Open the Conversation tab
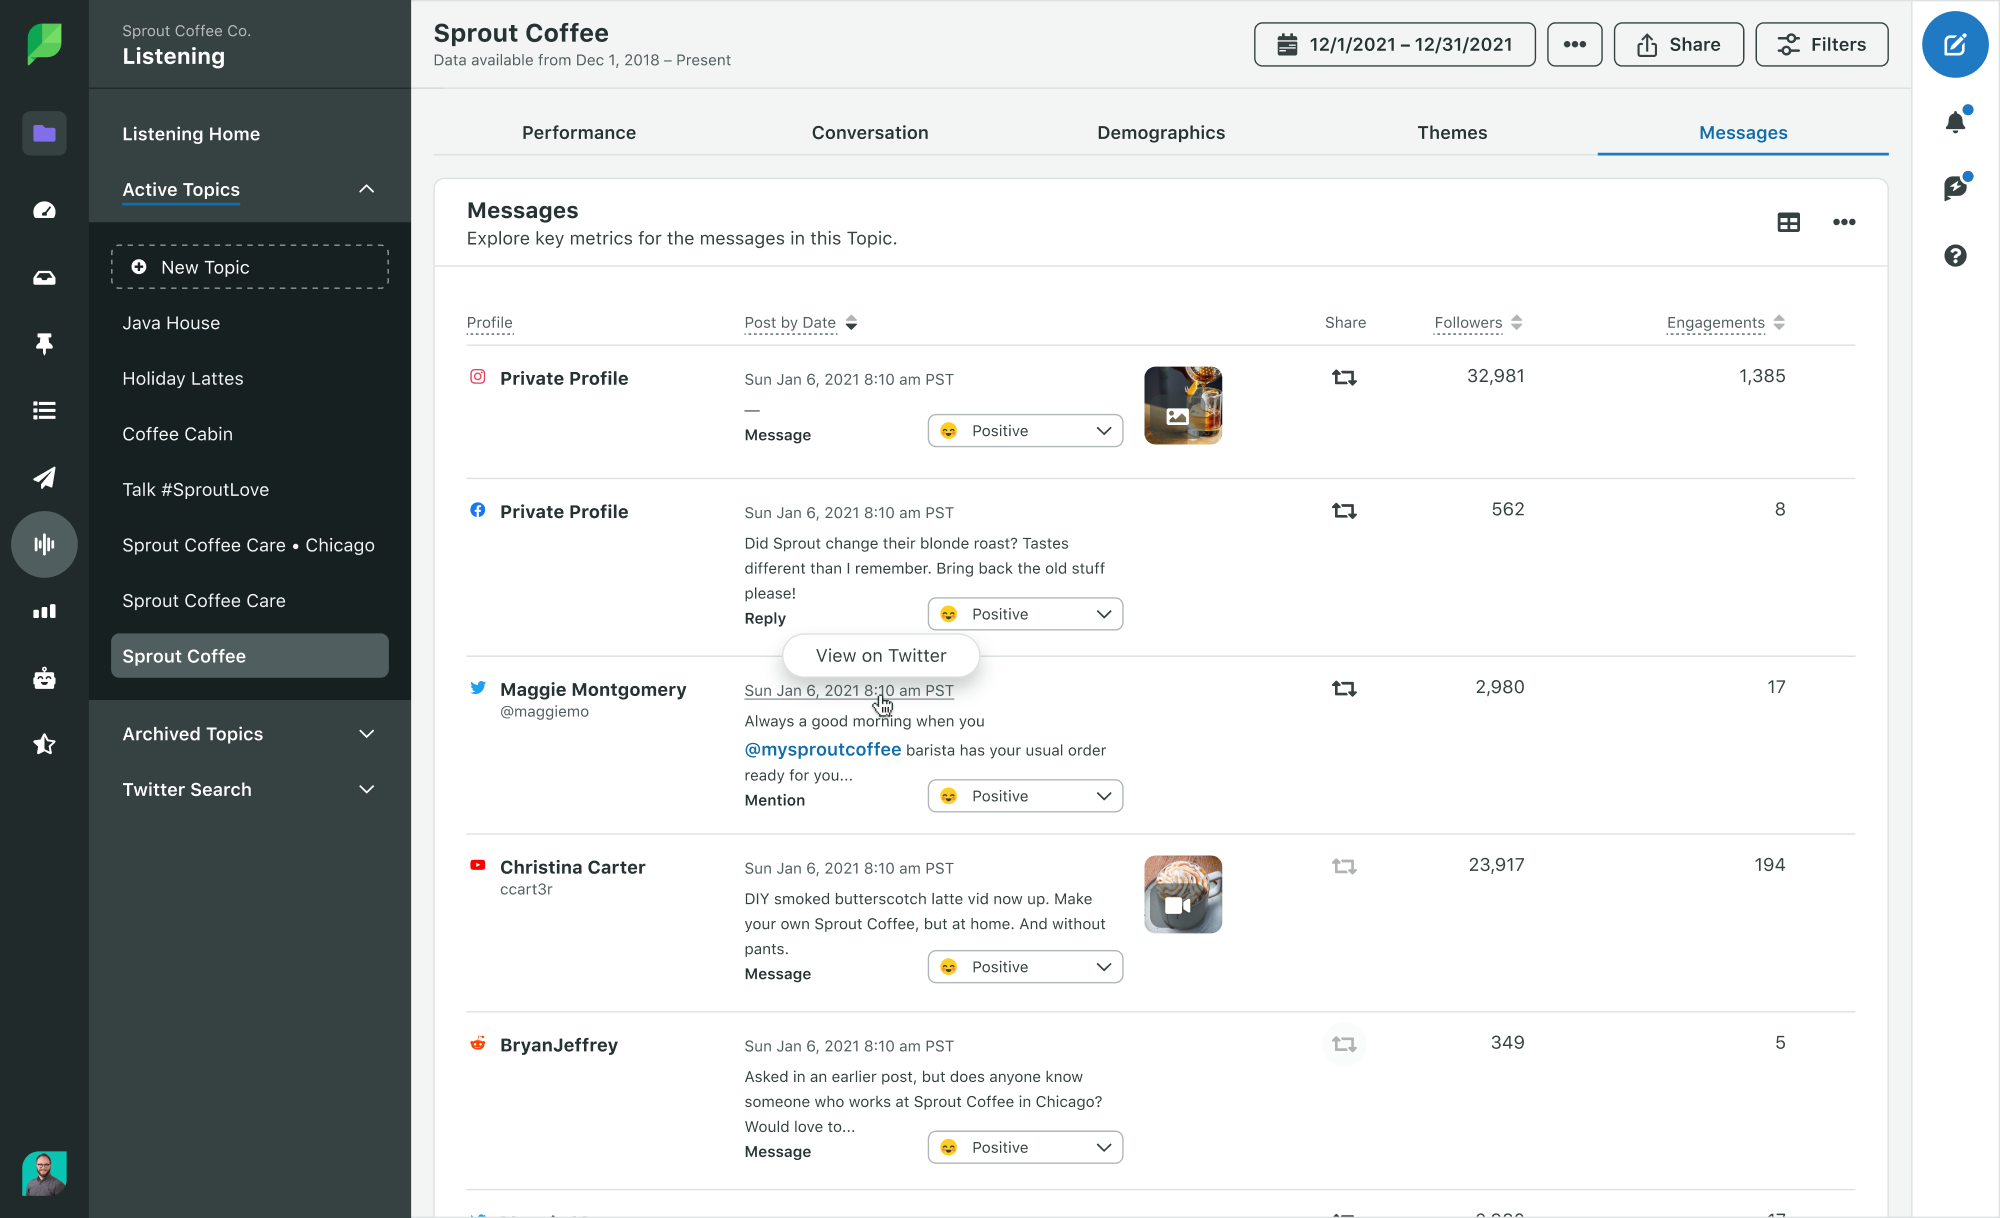This screenshot has height=1218, width=2000. click(x=869, y=133)
